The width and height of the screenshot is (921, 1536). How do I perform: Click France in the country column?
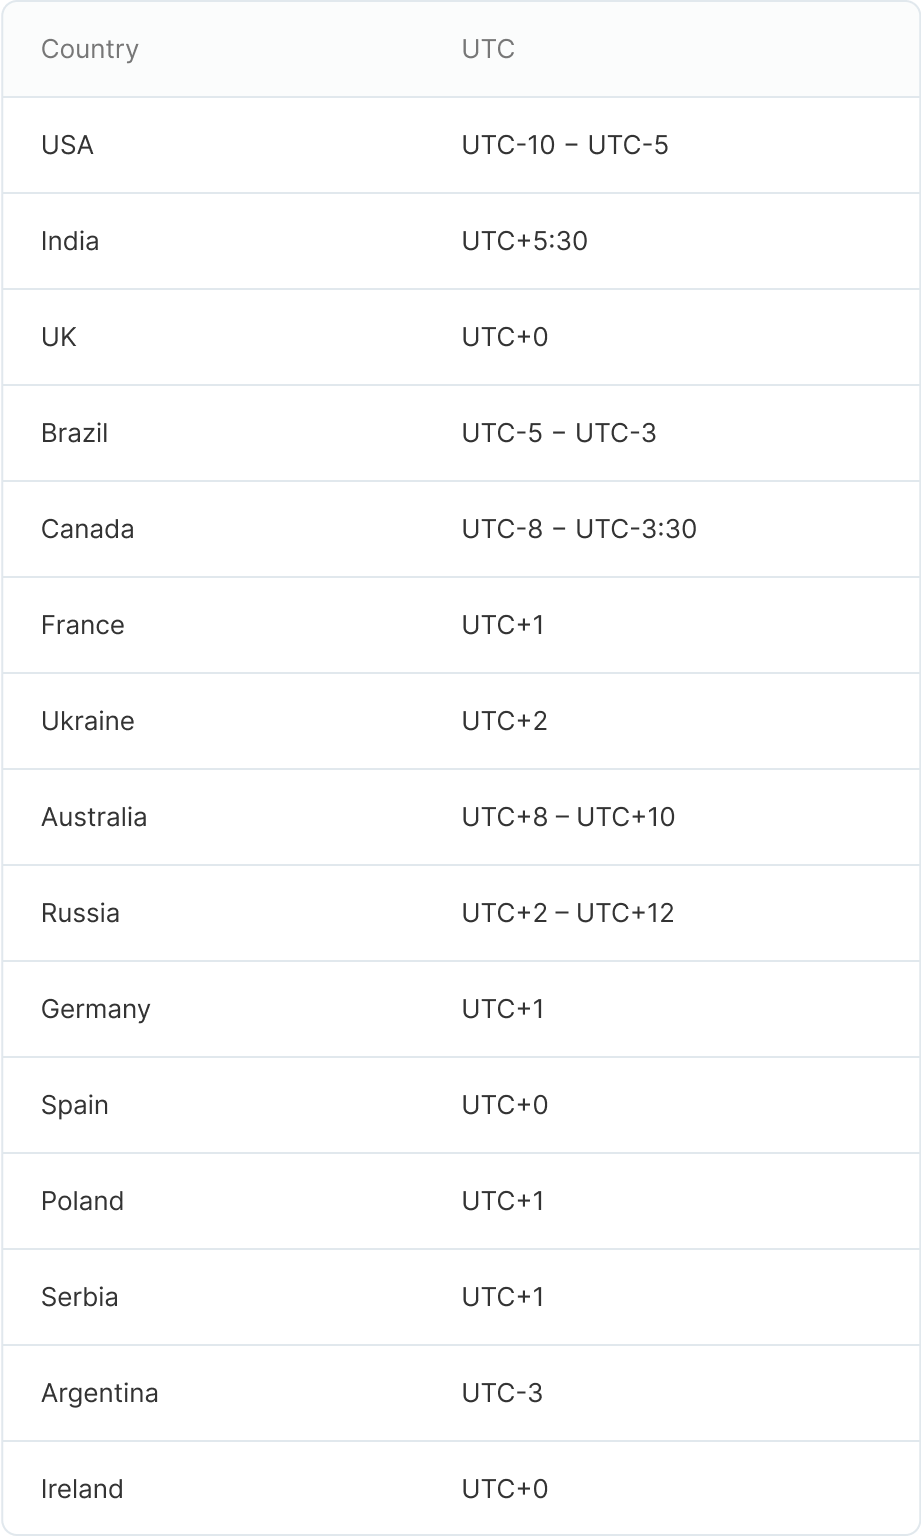83,625
